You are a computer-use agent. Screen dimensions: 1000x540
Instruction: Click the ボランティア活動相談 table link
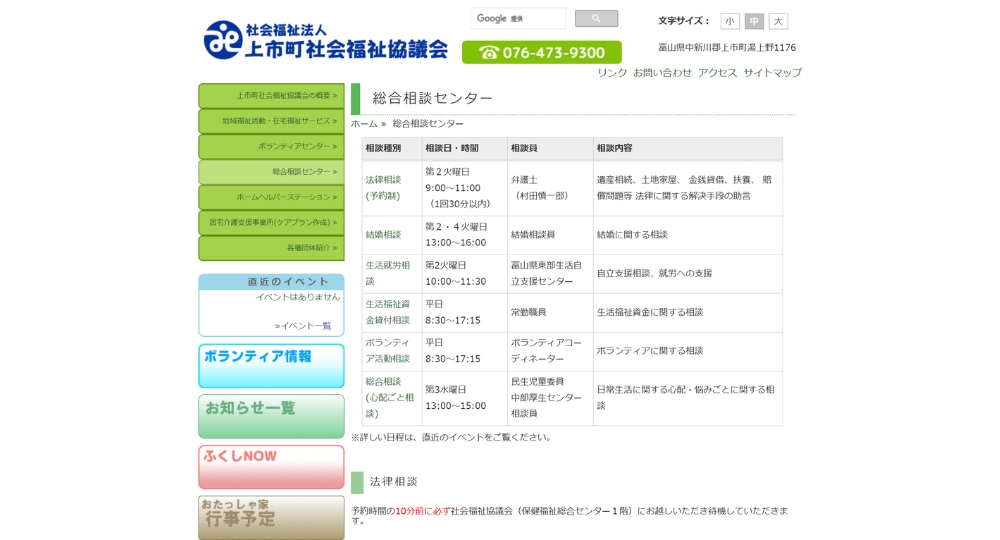coord(388,351)
